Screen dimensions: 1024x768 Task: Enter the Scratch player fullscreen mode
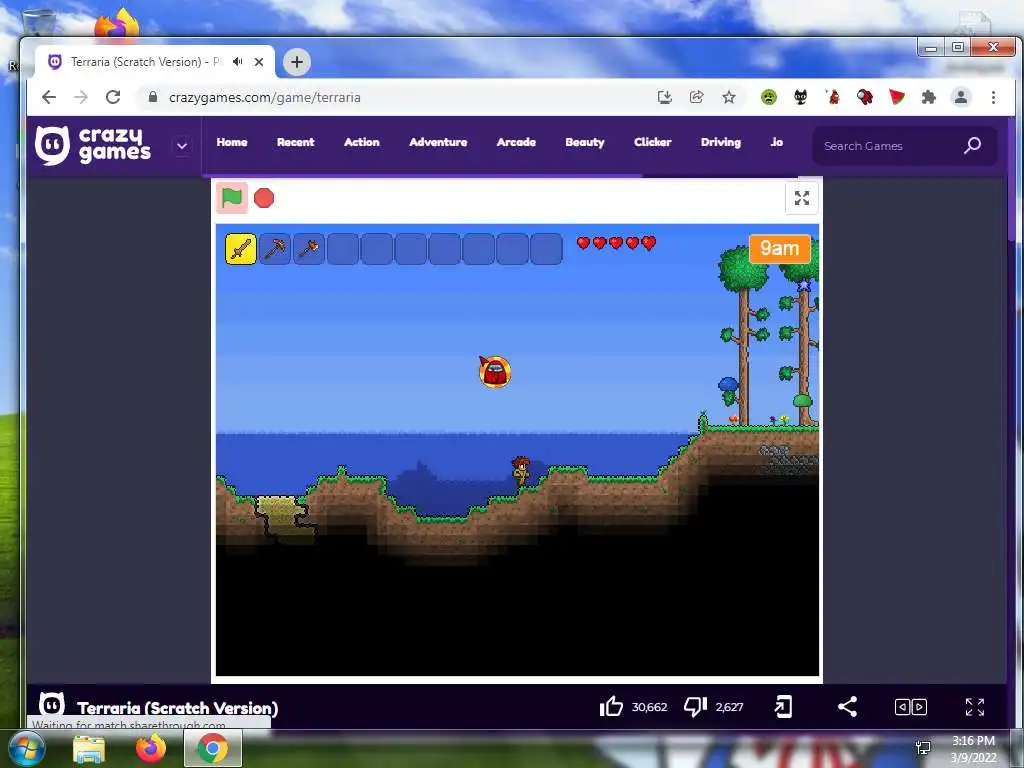(801, 198)
